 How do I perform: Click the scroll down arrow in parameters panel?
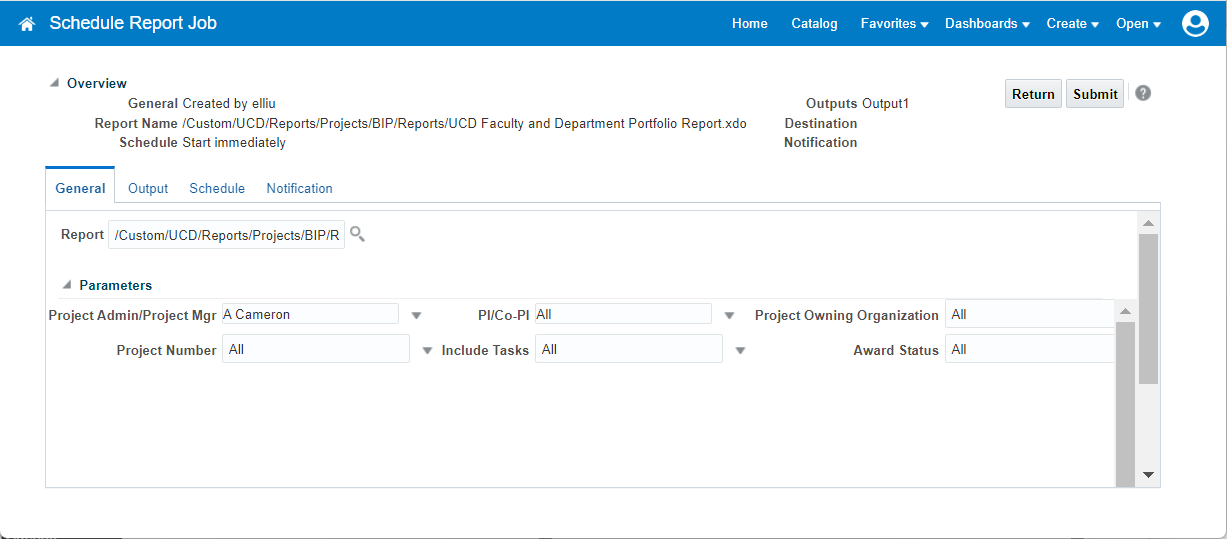click(1148, 474)
